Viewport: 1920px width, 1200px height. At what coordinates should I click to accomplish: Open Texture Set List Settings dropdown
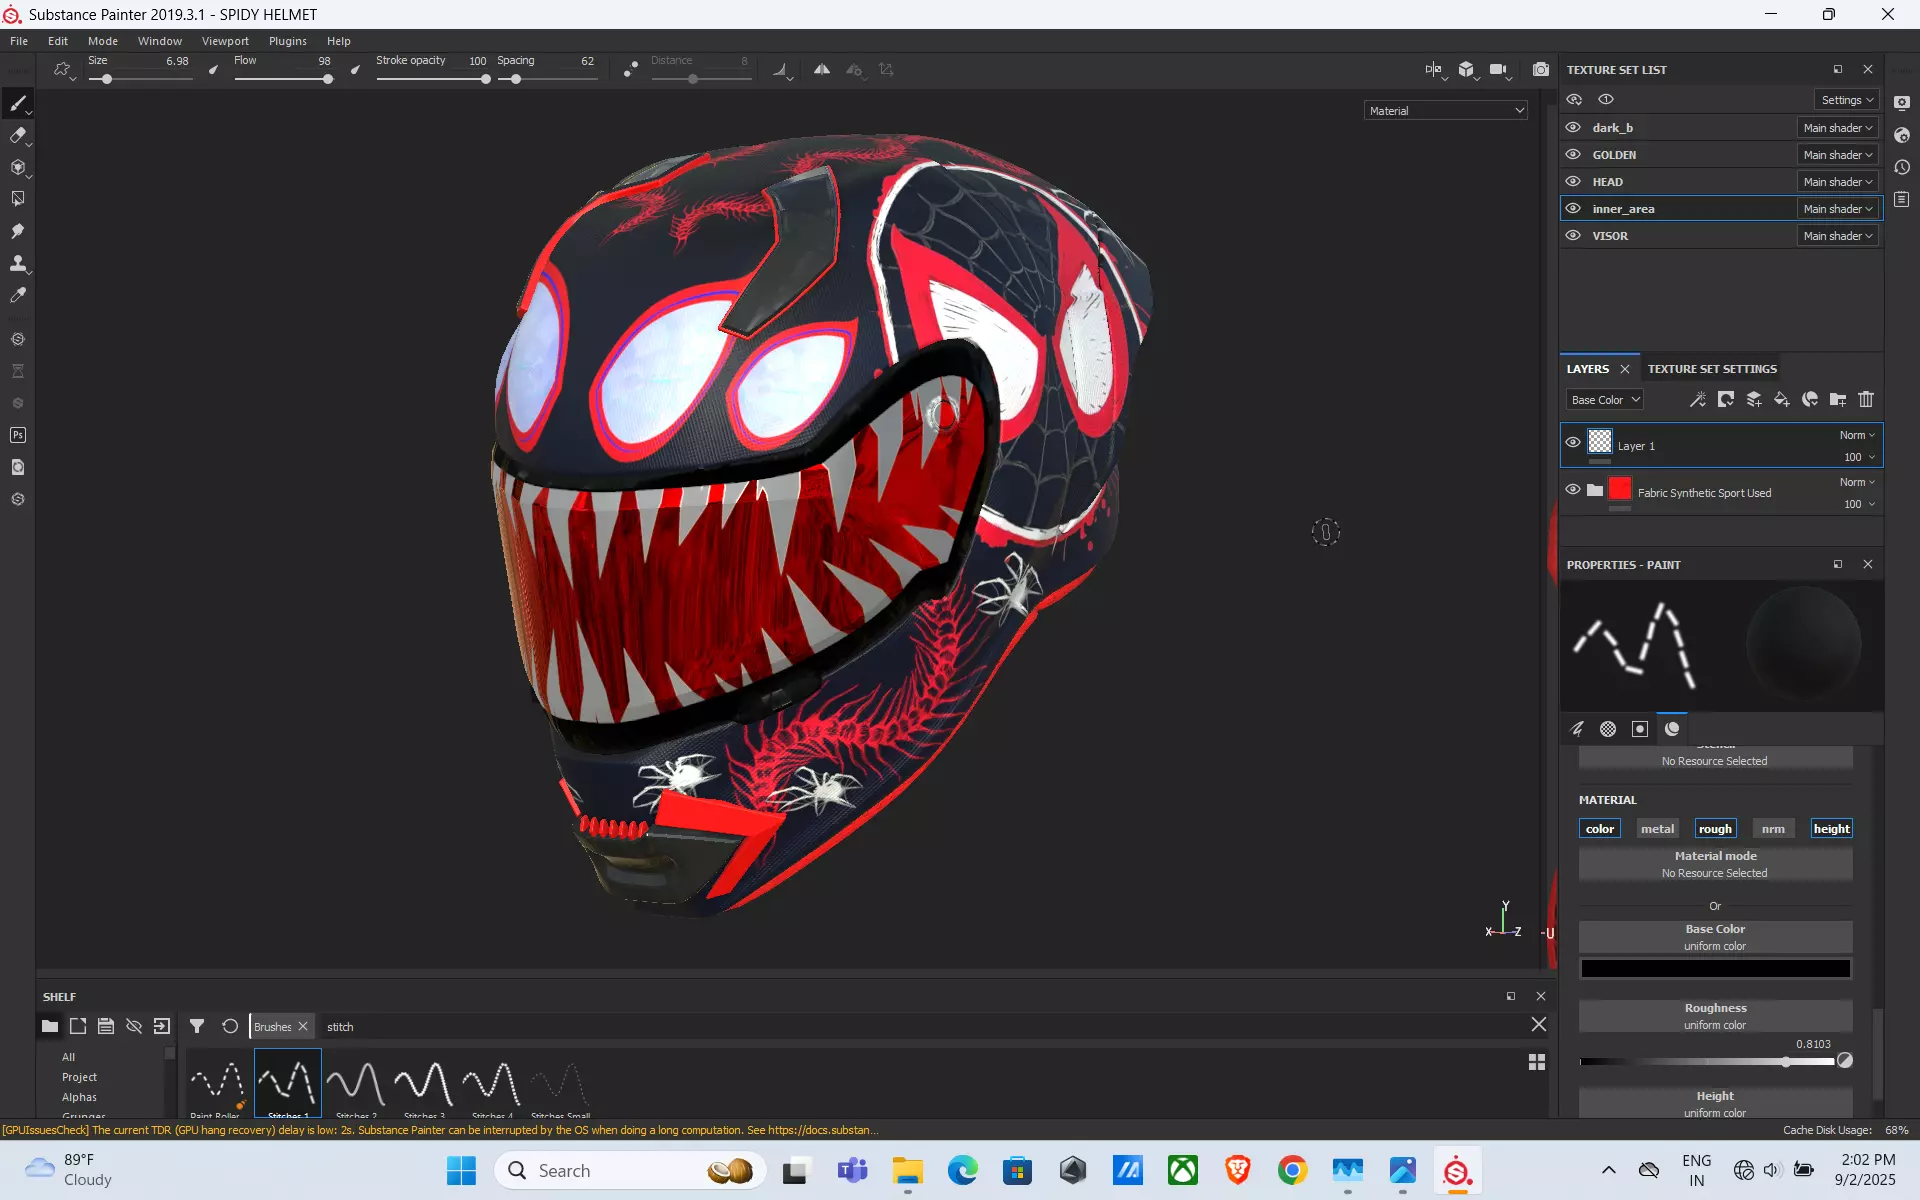(1846, 100)
